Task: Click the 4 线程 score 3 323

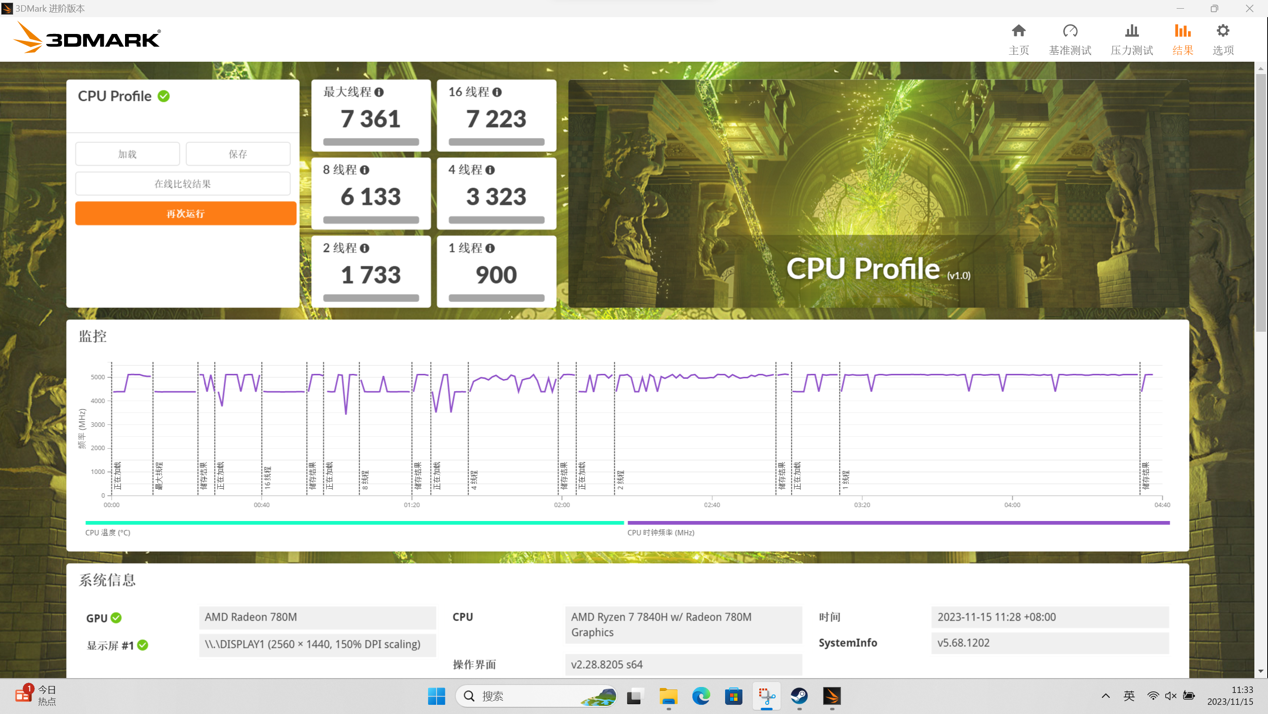Action: (496, 197)
